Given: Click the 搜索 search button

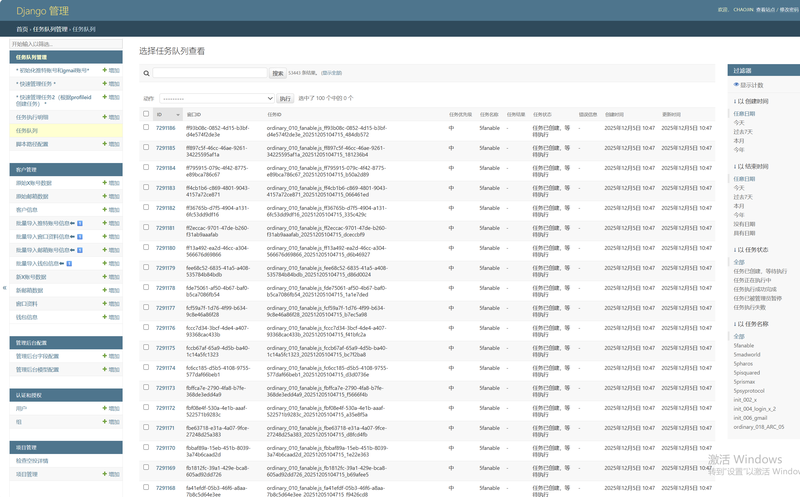Looking at the screenshot, I should click(278, 73).
